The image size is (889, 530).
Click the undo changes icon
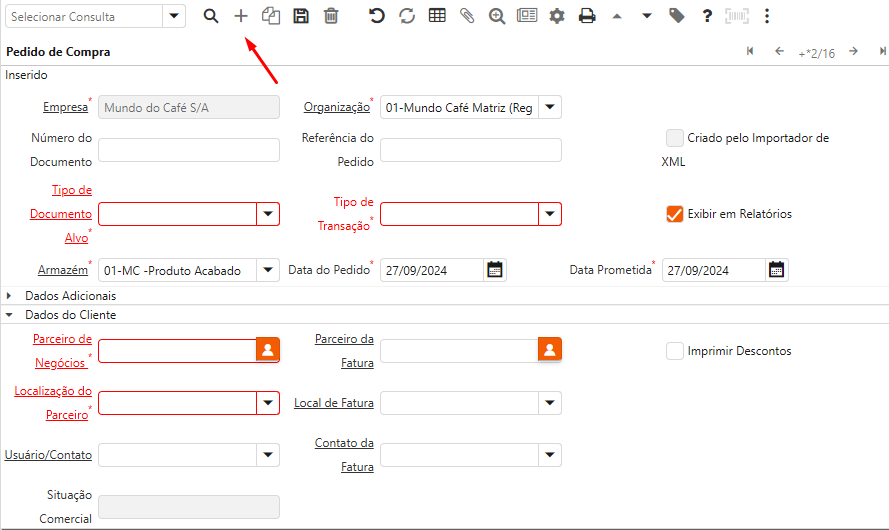pyautogui.click(x=376, y=16)
